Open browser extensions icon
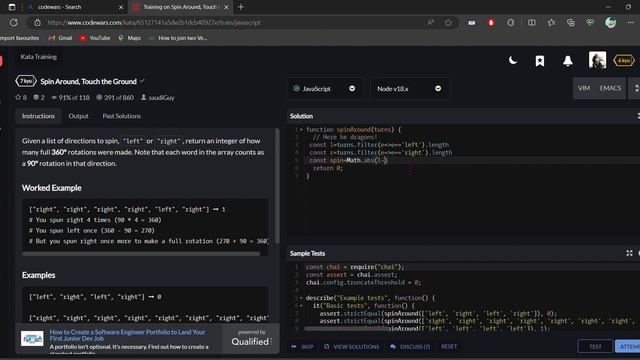 (511, 22)
